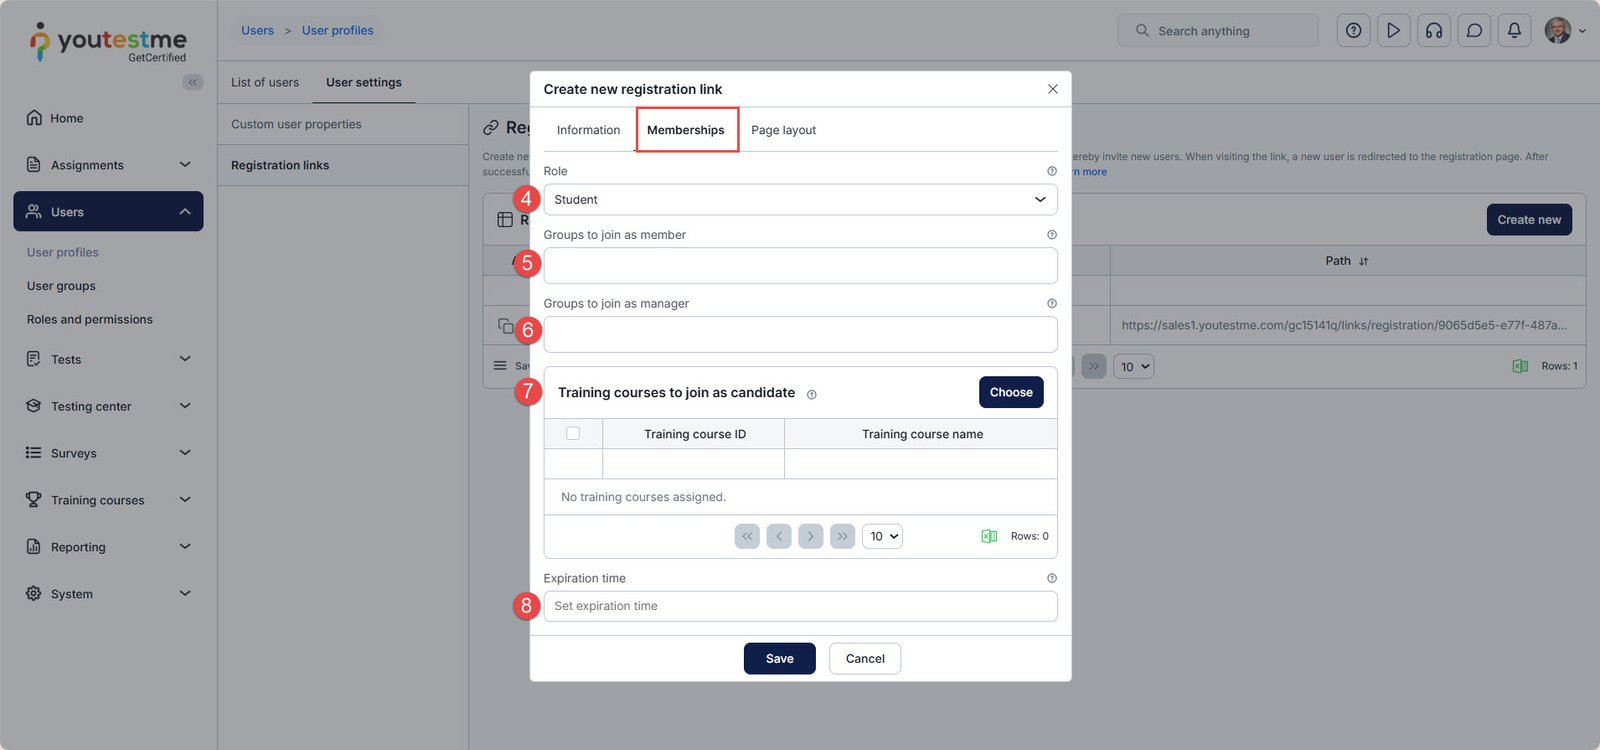Open User groups in the sidebar
Viewport: 1600px width, 750px height.
62,286
